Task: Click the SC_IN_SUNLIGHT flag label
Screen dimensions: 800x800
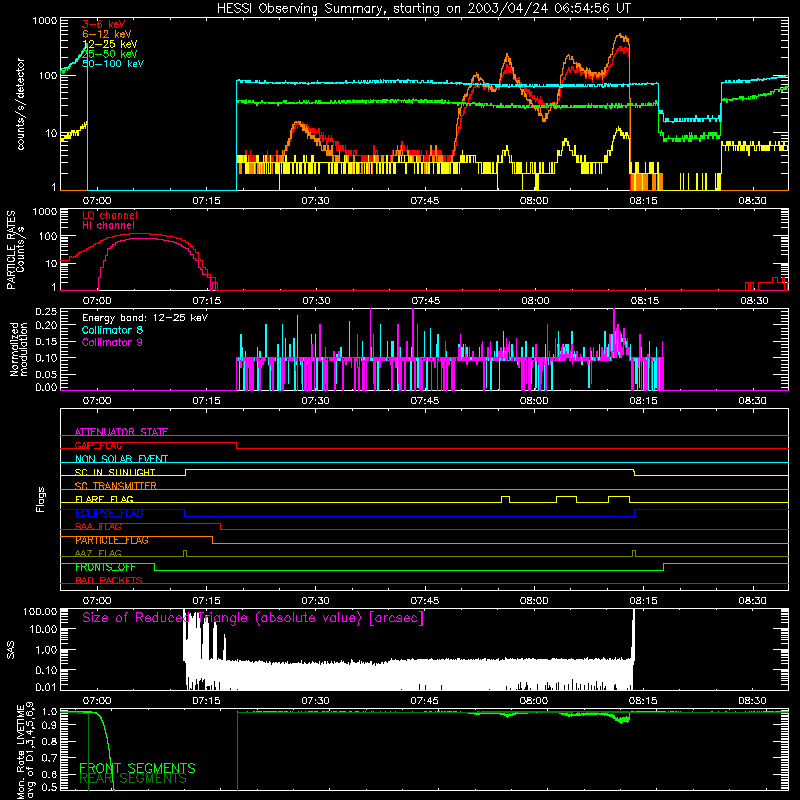Action: tap(115, 472)
